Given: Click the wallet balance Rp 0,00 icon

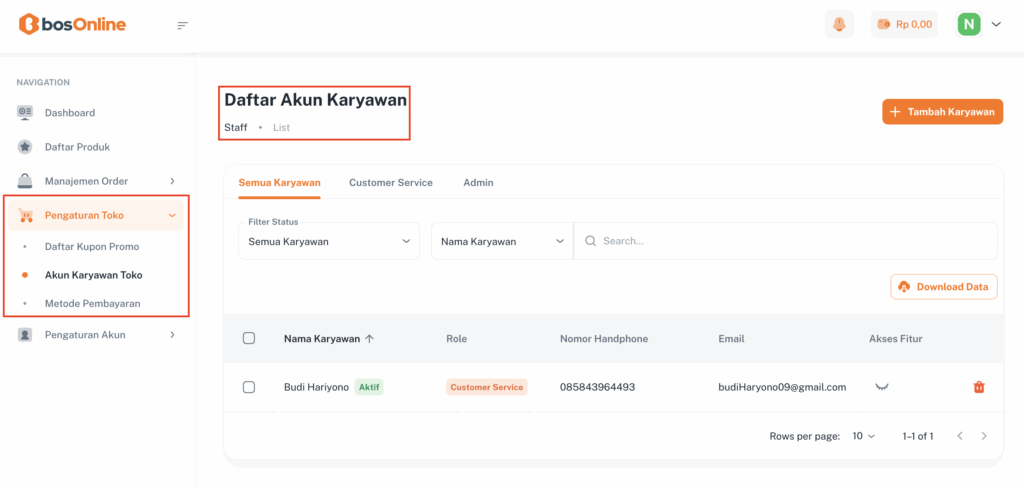Looking at the screenshot, I should 883,24.
